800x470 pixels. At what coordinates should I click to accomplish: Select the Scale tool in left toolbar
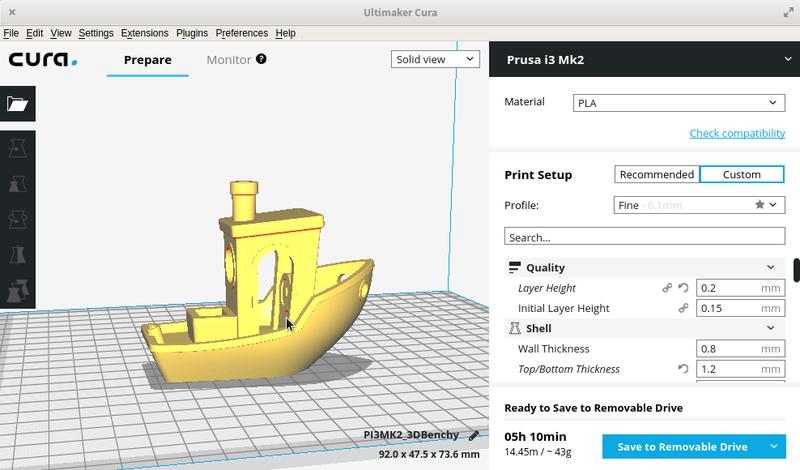pos(17,185)
